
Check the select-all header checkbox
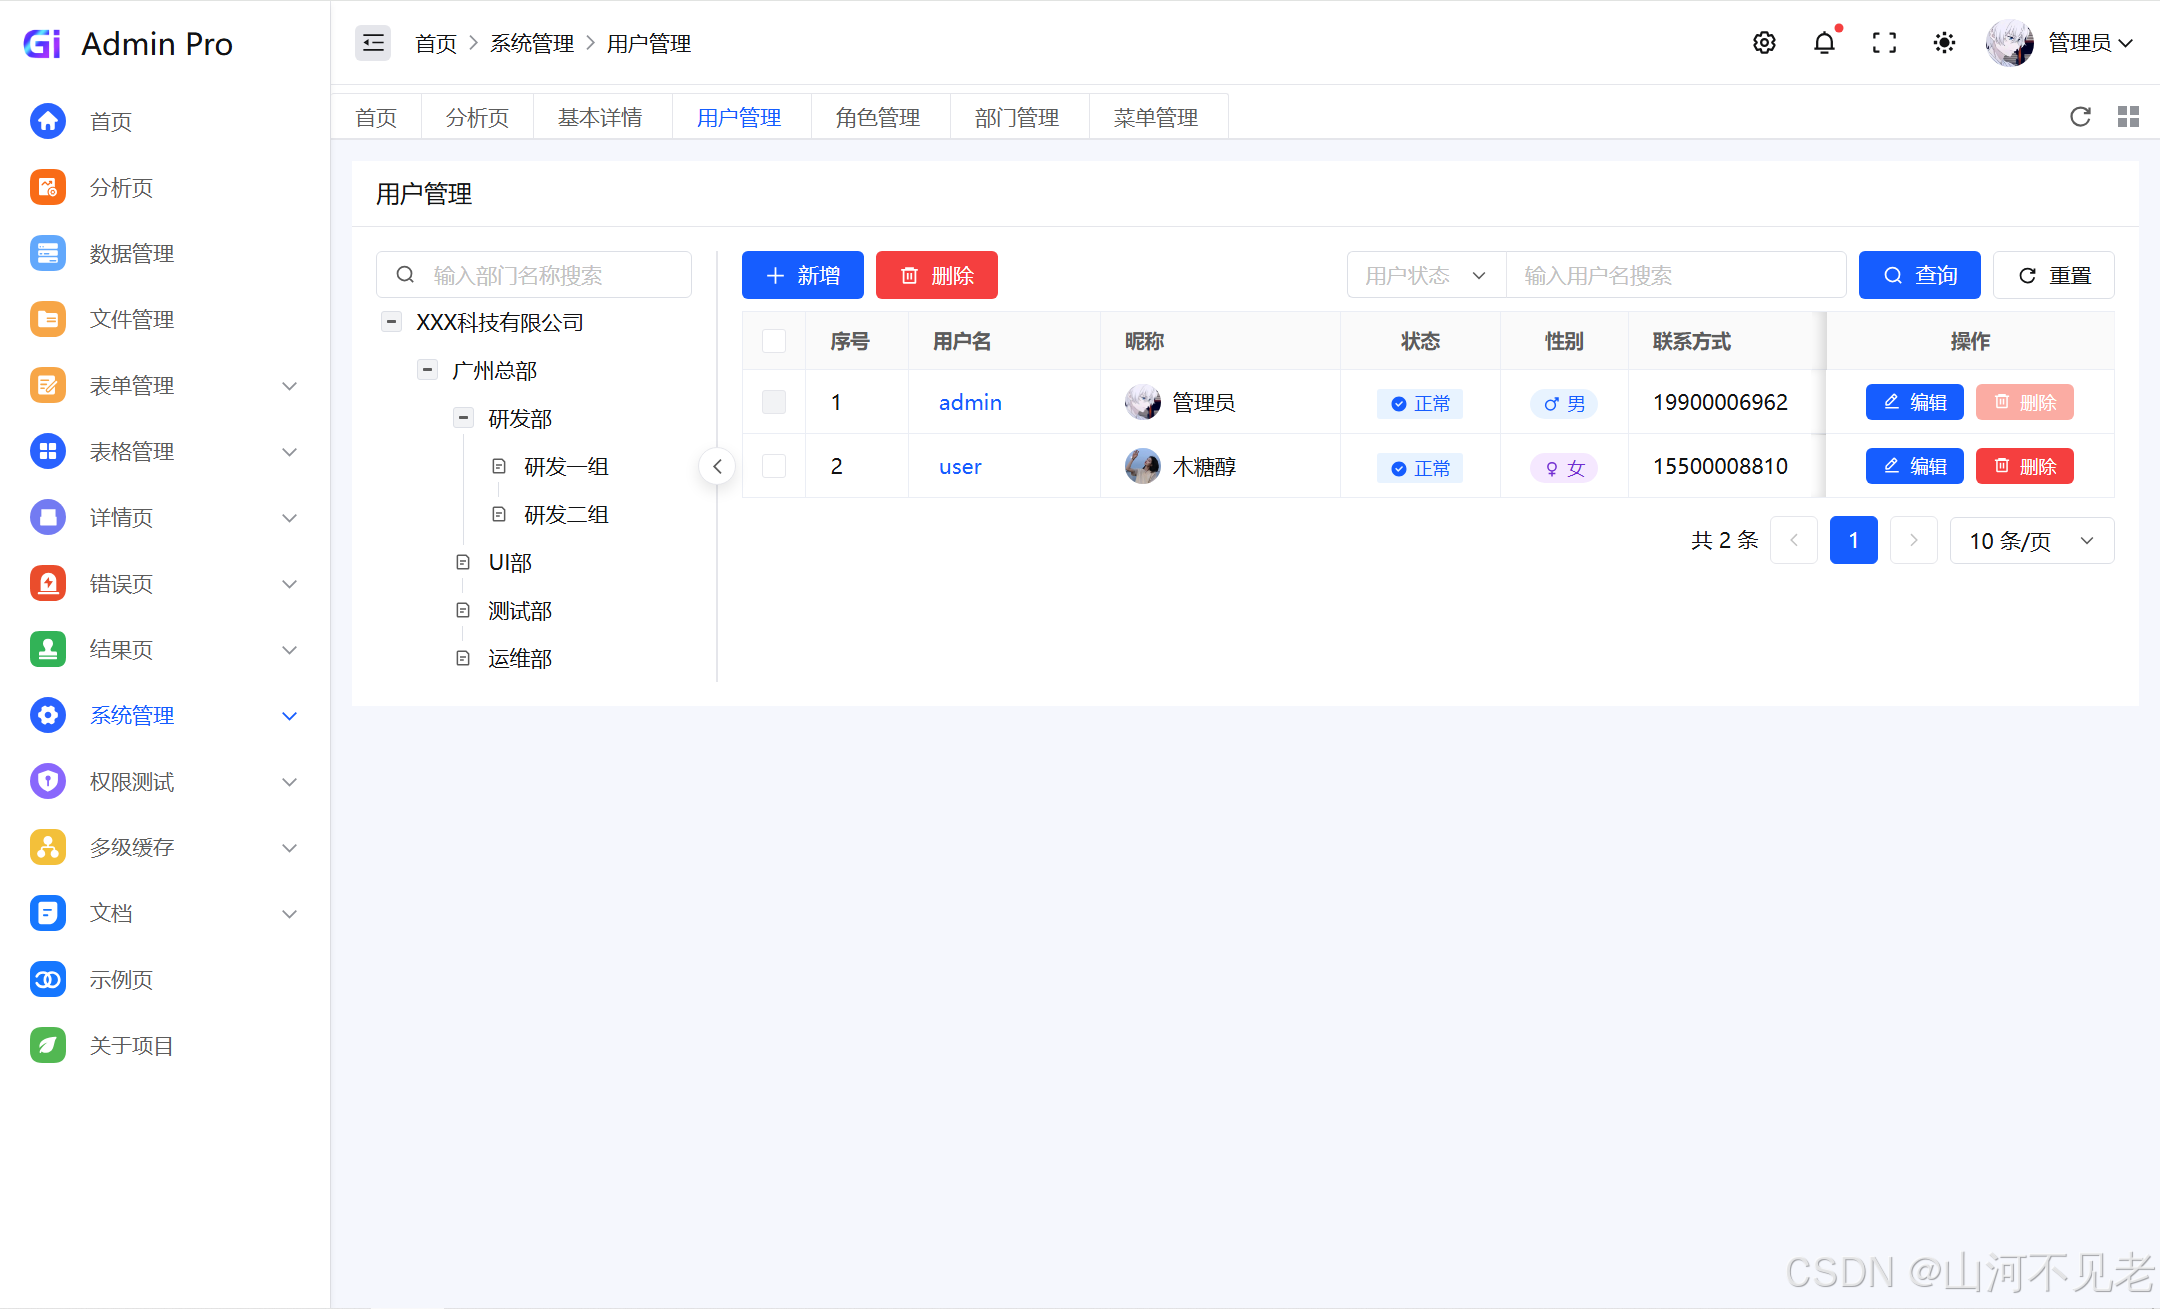pyautogui.click(x=774, y=341)
